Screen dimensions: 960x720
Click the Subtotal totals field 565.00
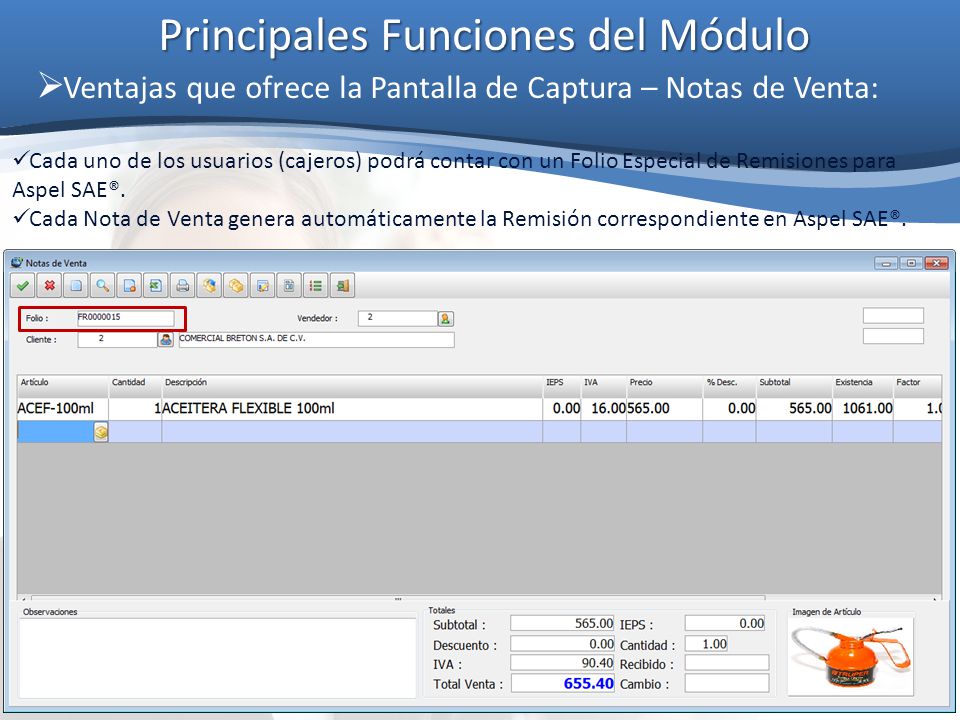562,623
